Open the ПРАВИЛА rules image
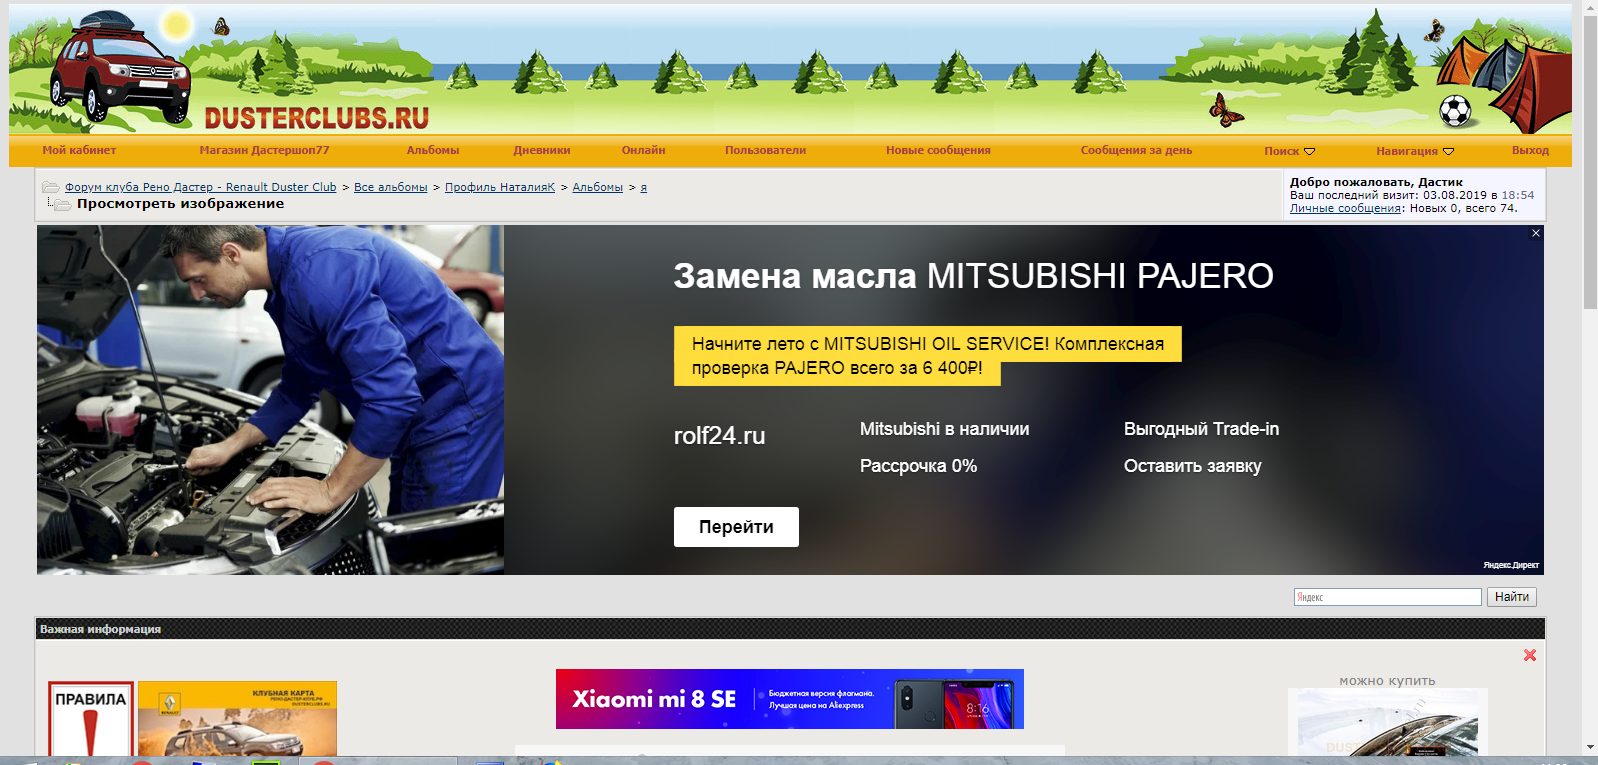Viewport: 1598px width, 765px height. [91, 719]
